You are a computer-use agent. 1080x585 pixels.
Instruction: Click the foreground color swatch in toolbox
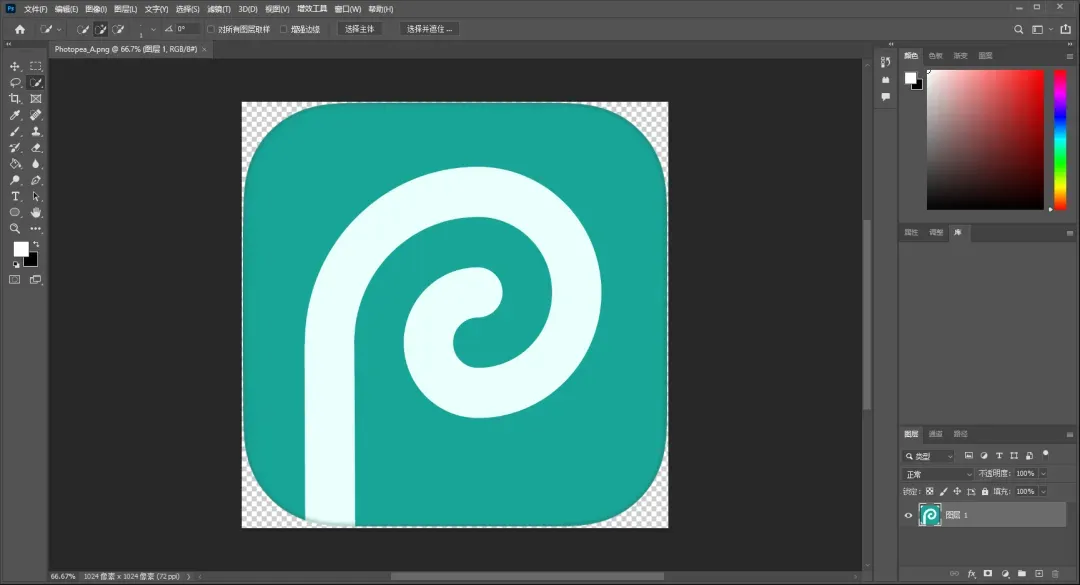[20, 249]
